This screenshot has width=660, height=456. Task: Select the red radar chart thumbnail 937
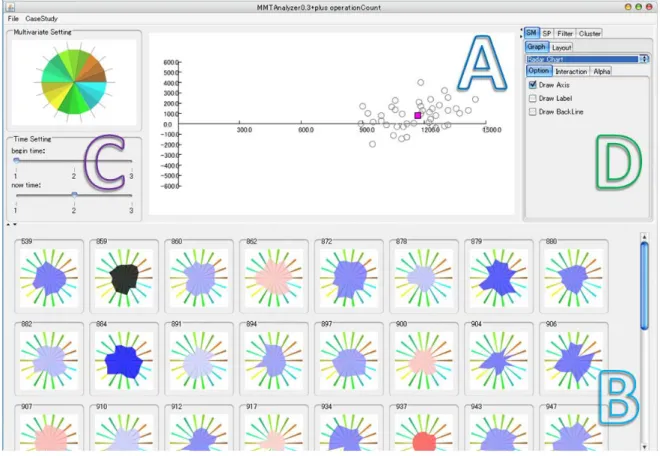point(423,432)
